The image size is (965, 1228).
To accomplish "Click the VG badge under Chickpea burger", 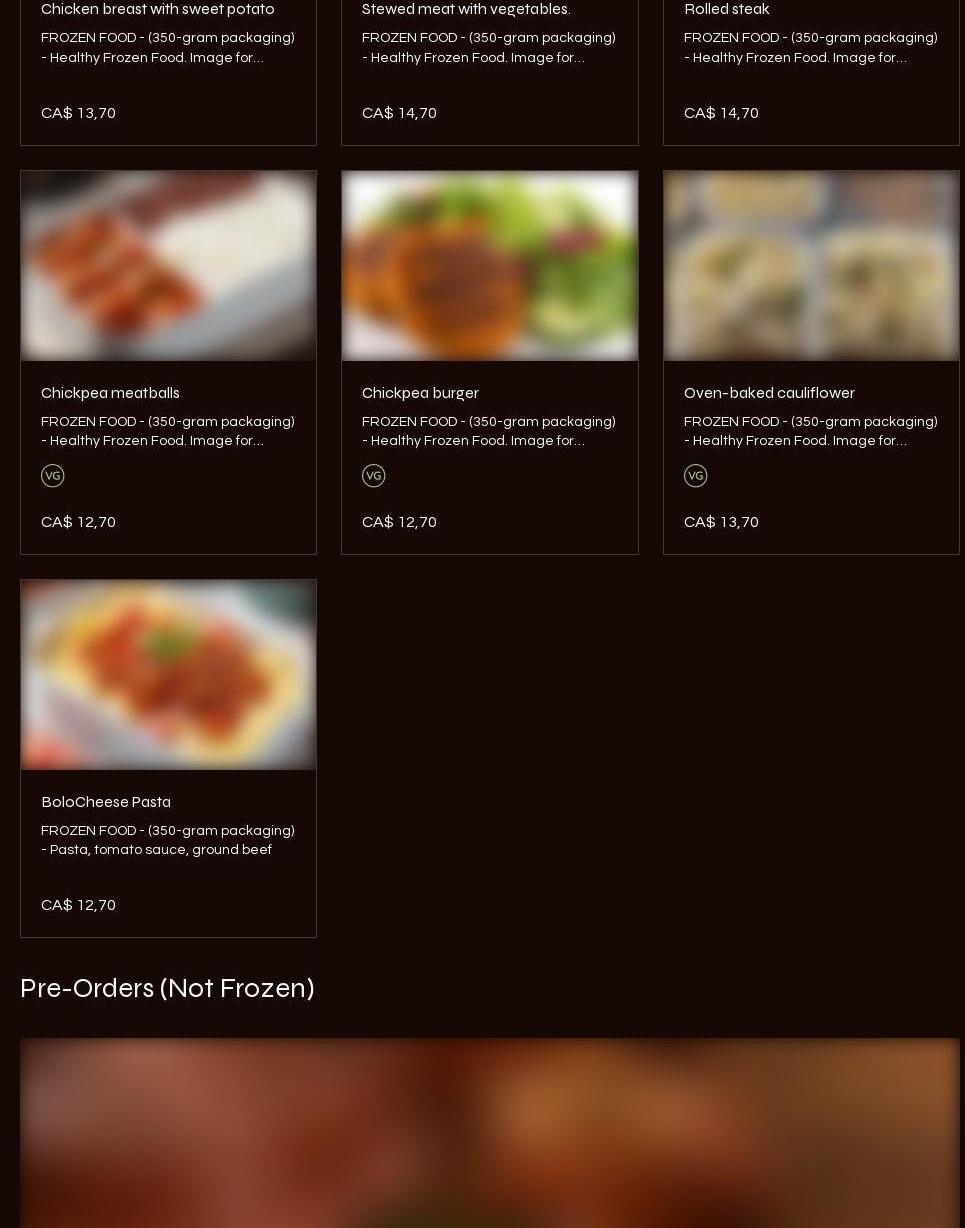I will click(373, 476).
